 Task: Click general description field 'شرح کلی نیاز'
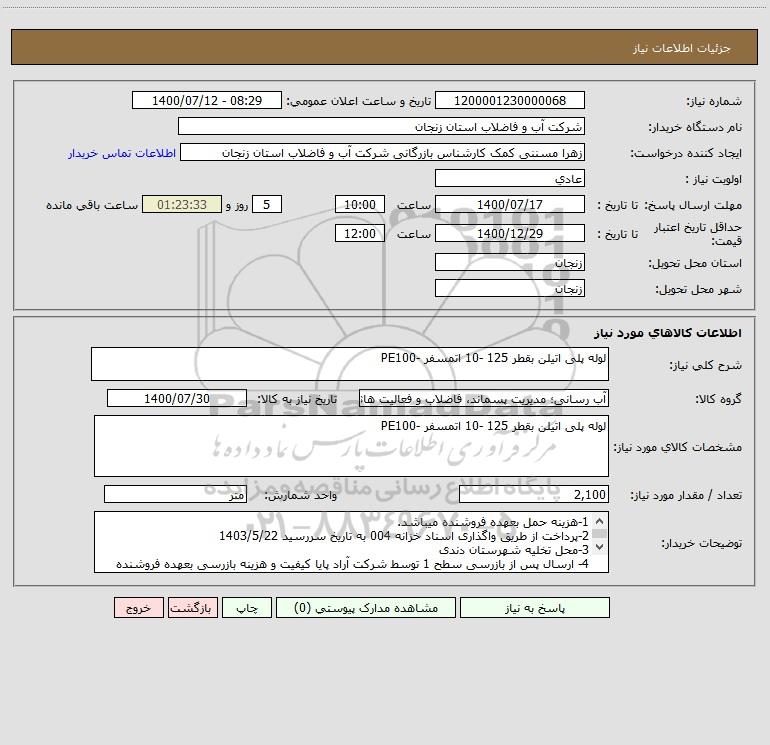point(350,364)
